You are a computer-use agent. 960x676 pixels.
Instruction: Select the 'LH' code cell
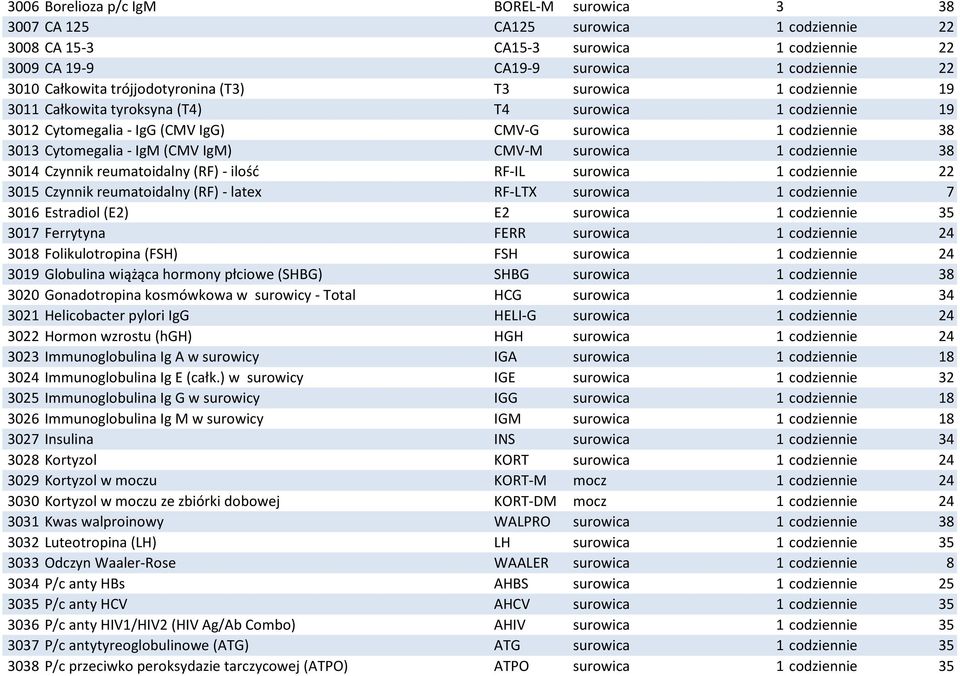502,543
